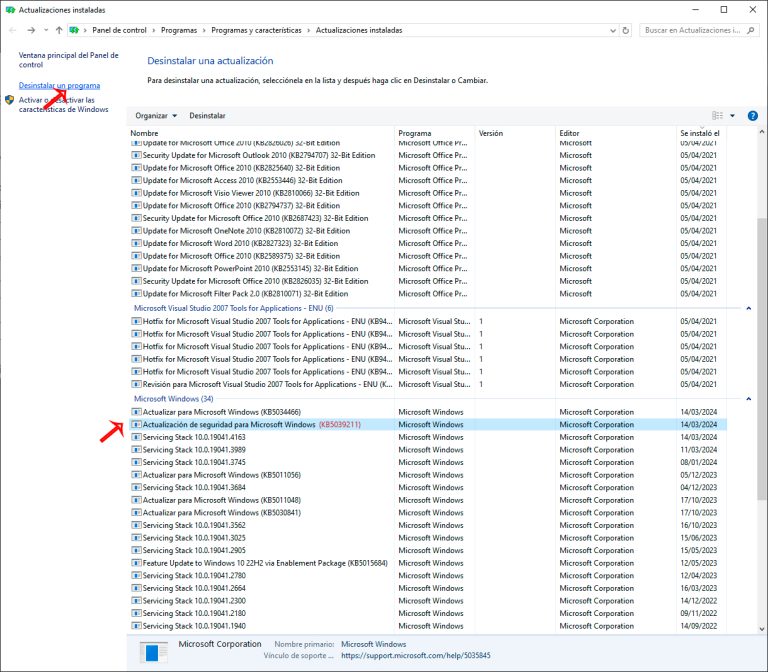Select Security Update for Office 2010 (KB2826035)
This screenshot has height=672, width=768.
pyautogui.click(x=428, y=281)
